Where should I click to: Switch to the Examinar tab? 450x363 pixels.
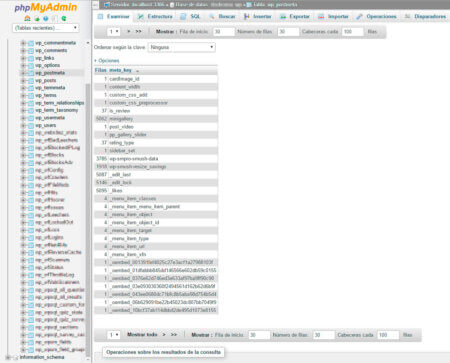pos(114,16)
